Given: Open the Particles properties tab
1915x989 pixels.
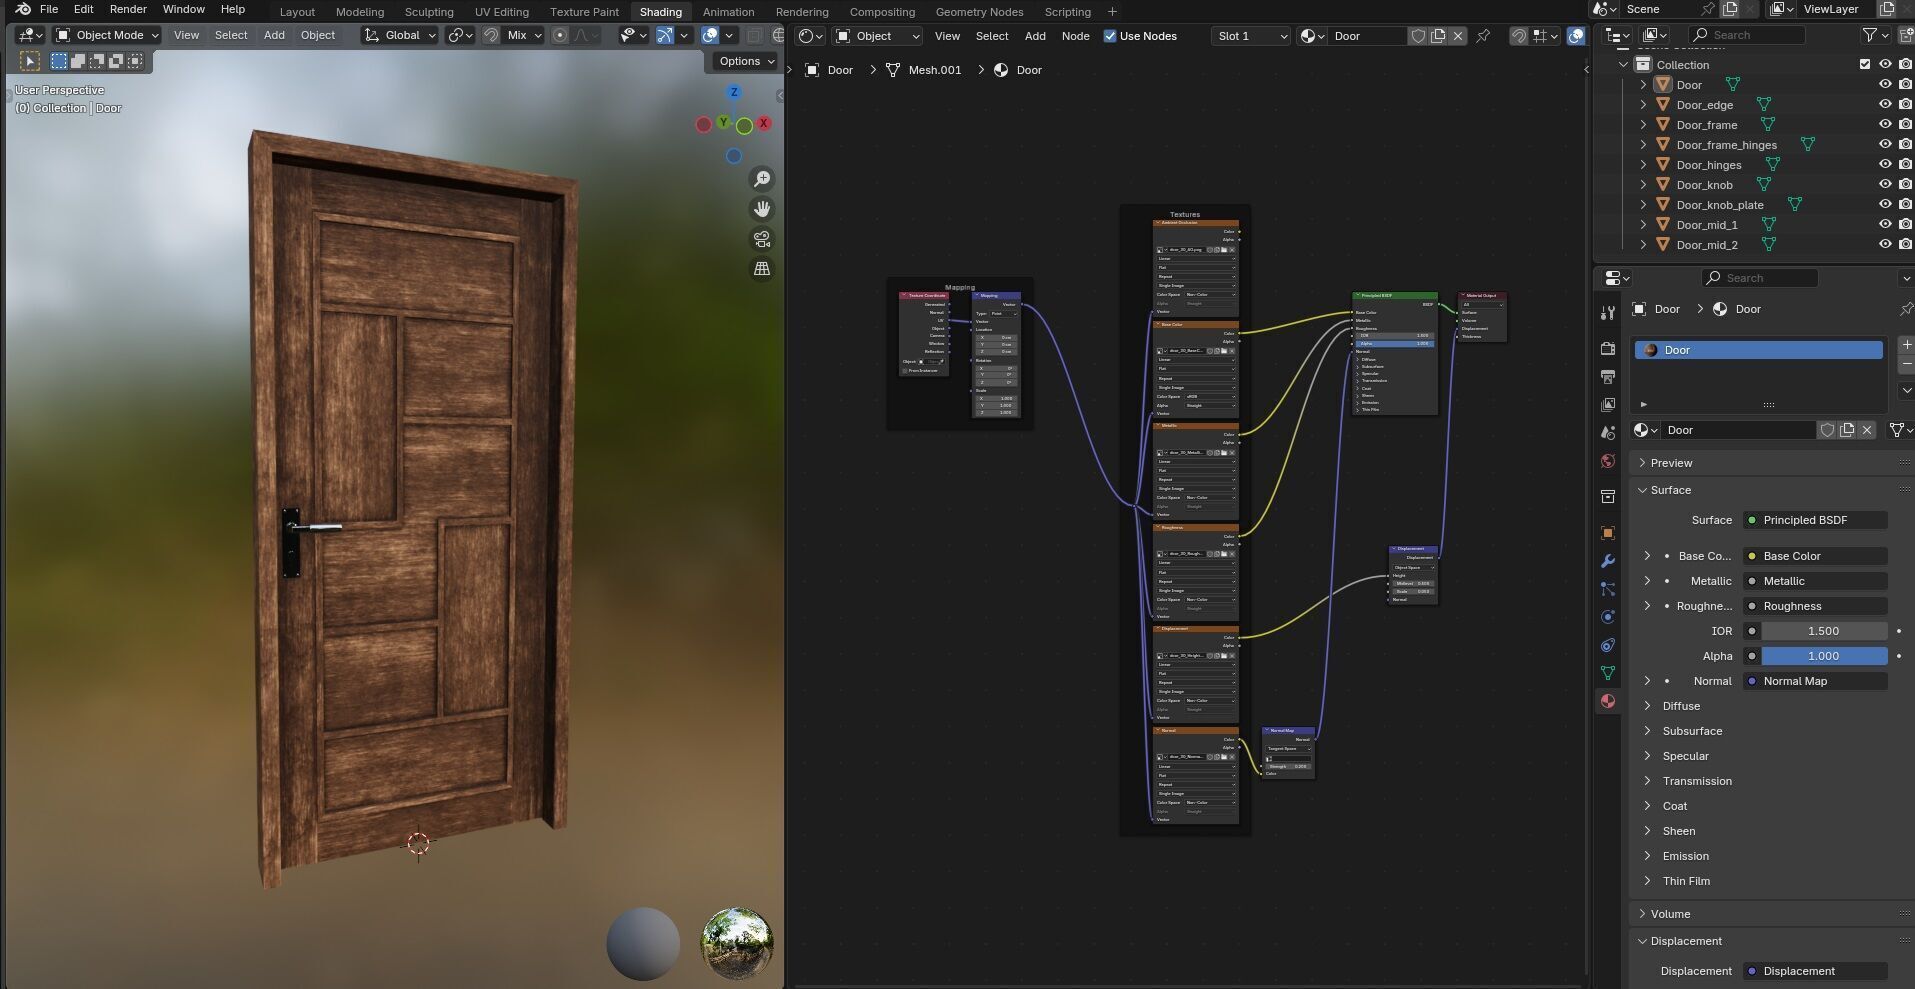Looking at the screenshot, I should [1608, 589].
